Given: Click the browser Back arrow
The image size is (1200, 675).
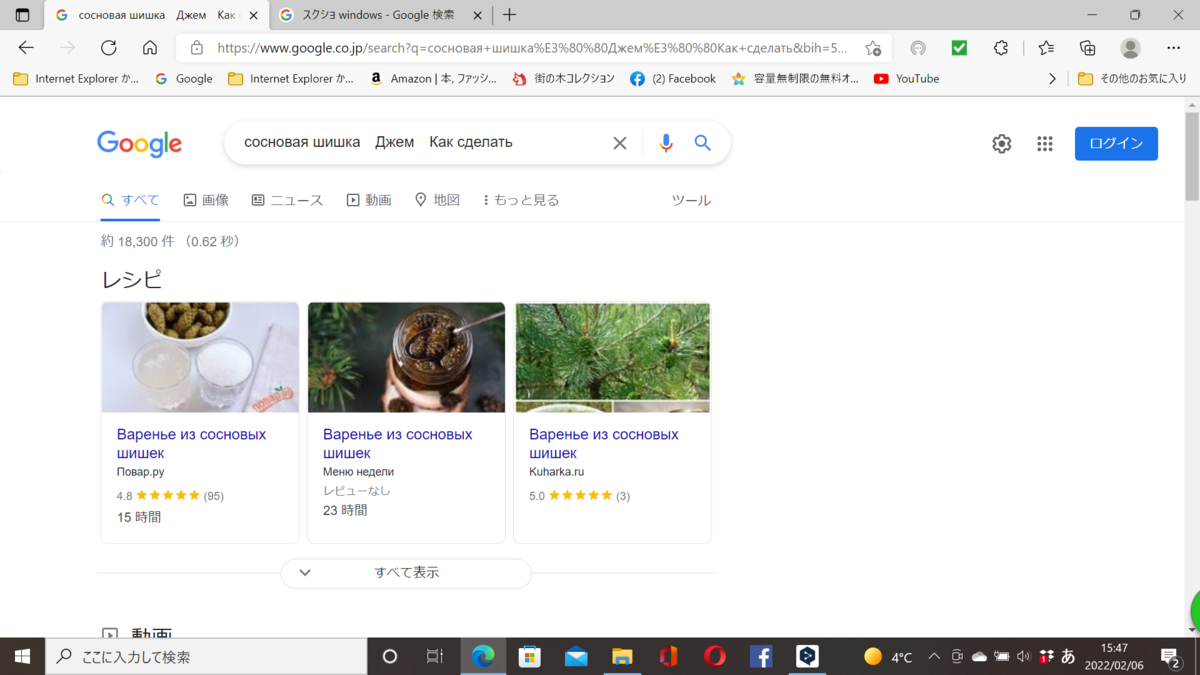Looking at the screenshot, I should pos(27,48).
